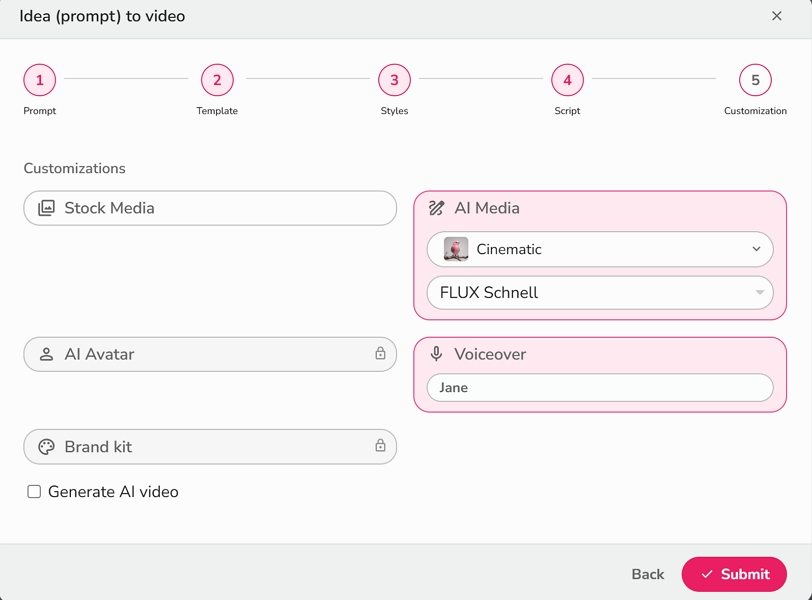Viewport: 812px width, 600px height.
Task: Click the AI Media magic wand icon
Action: click(438, 208)
